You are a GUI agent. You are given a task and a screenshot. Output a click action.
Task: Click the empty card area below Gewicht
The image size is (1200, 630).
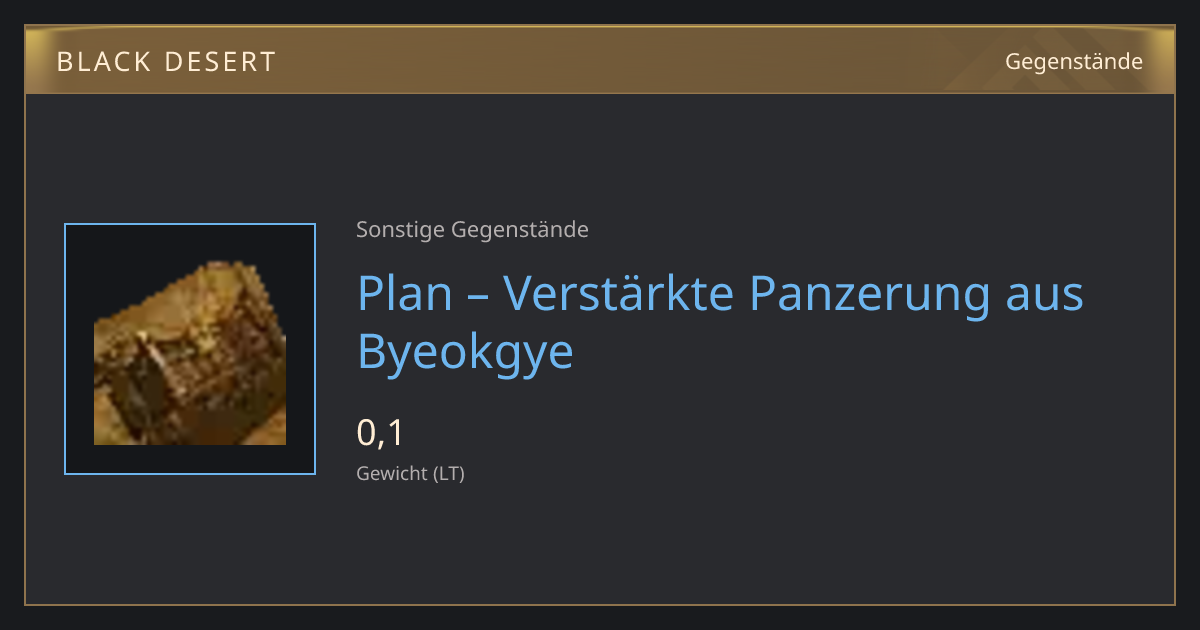[x=600, y=545]
